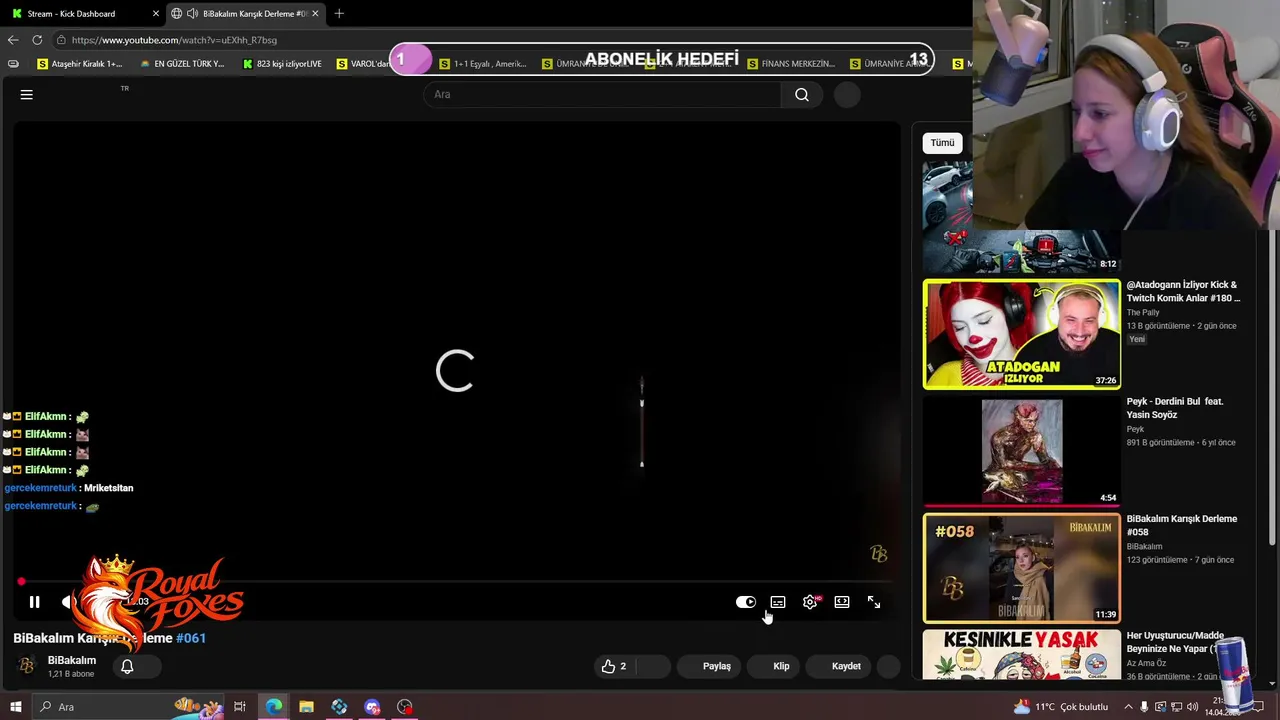Screen dimensions: 1280x720
Task: Open the Discord taskbar icon
Action: [x=372, y=707]
